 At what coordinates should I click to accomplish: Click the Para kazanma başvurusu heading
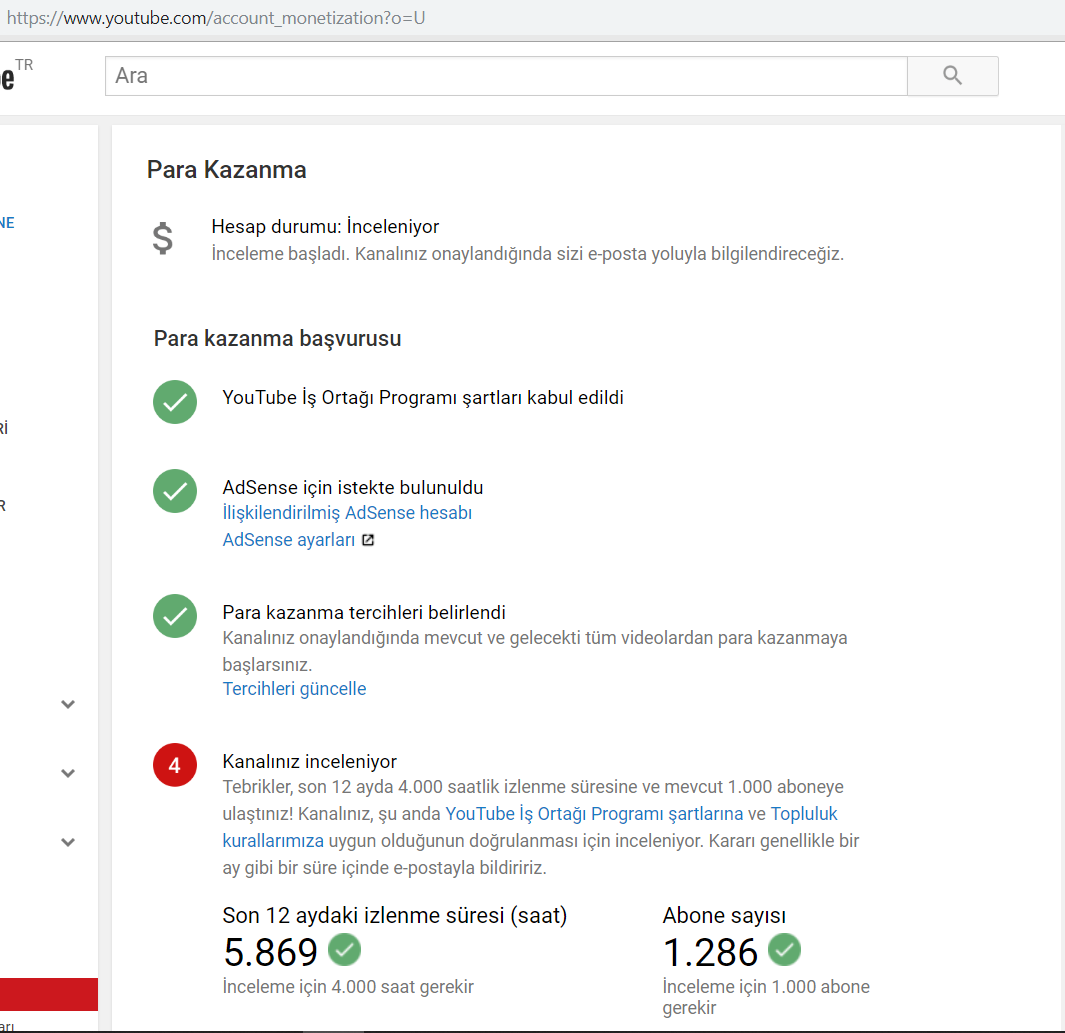pyautogui.click(x=277, y=338)
